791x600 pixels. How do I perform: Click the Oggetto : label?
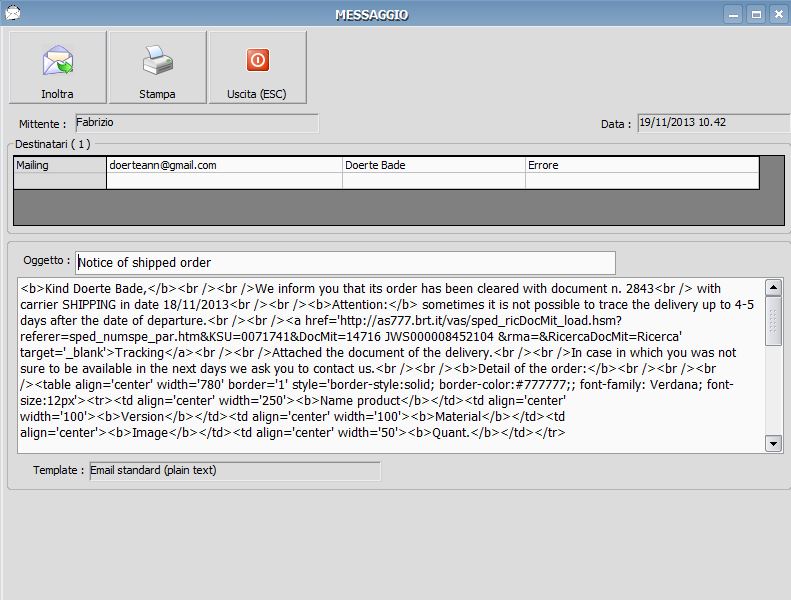coord(46,260)
